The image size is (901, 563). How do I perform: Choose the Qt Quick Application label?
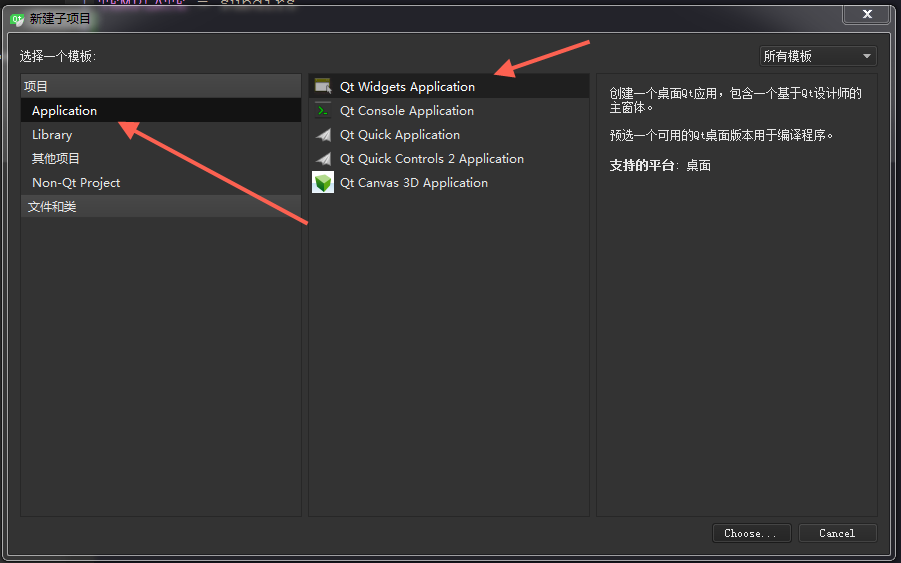(x=400, y=135)
